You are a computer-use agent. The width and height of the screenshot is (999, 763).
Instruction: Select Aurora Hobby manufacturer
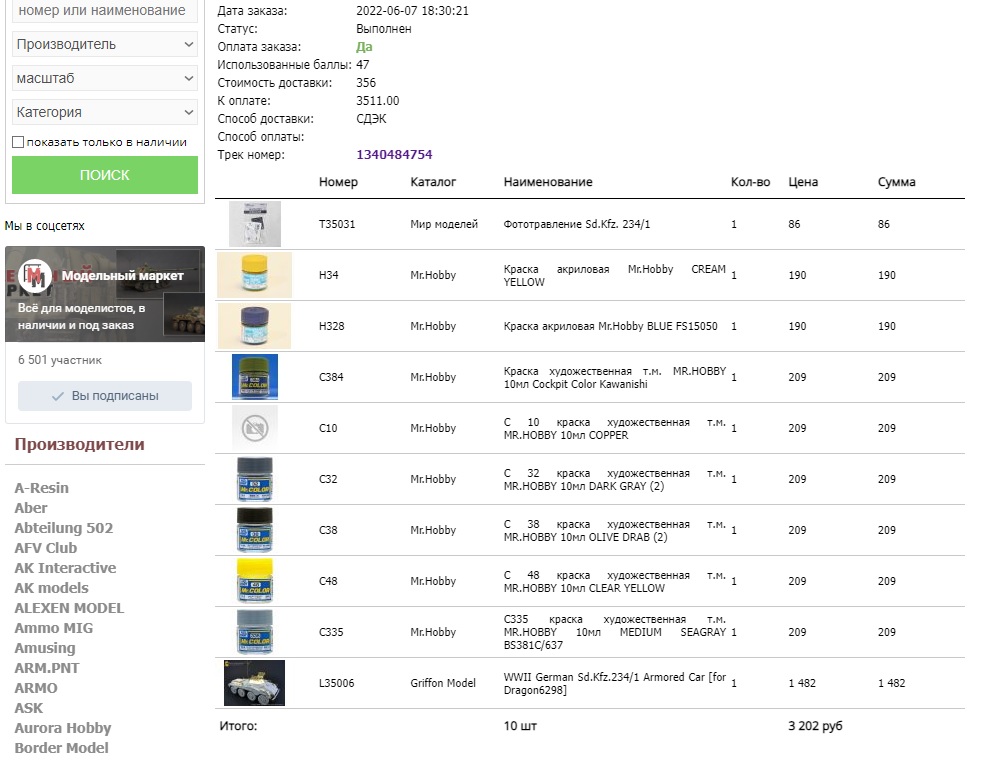pyautogui.click(x=62, y=729)
